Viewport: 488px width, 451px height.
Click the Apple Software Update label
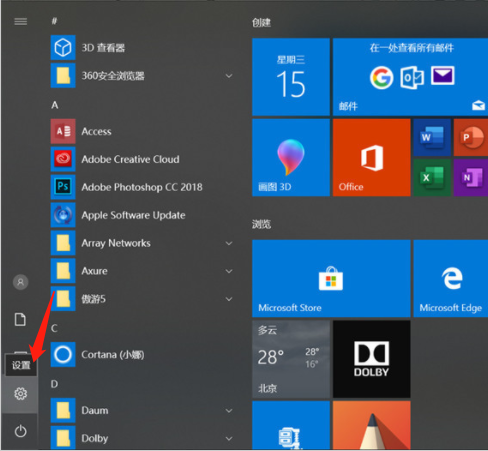(133, 215)
